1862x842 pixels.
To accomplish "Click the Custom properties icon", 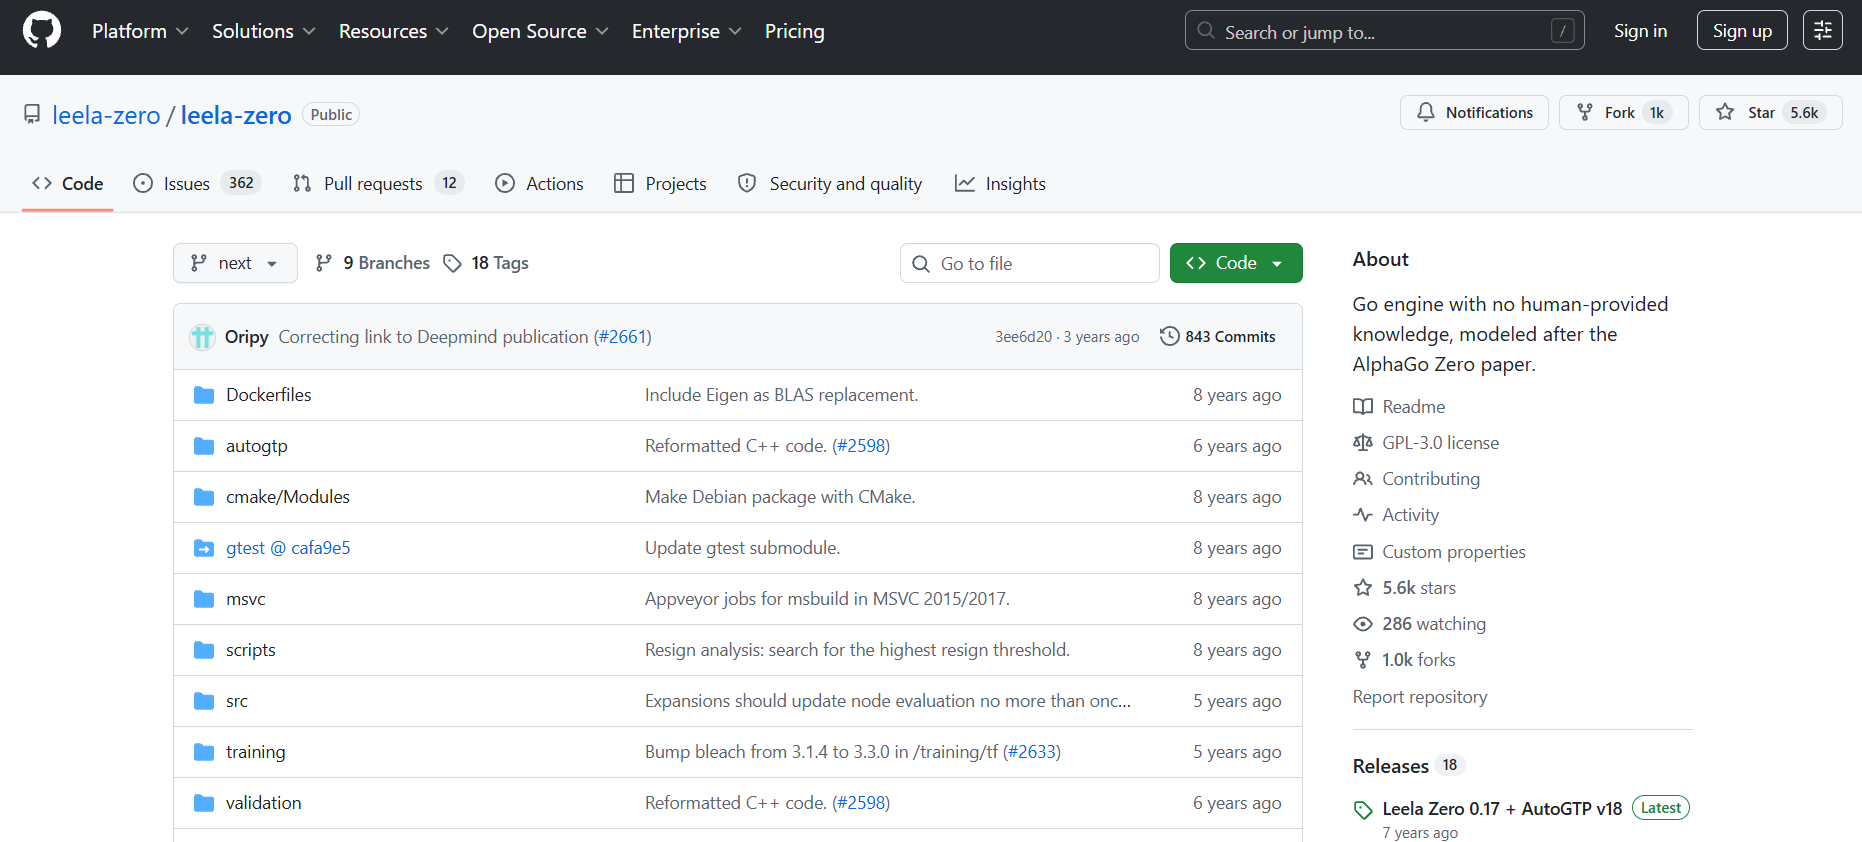I will pos(1363,552).
